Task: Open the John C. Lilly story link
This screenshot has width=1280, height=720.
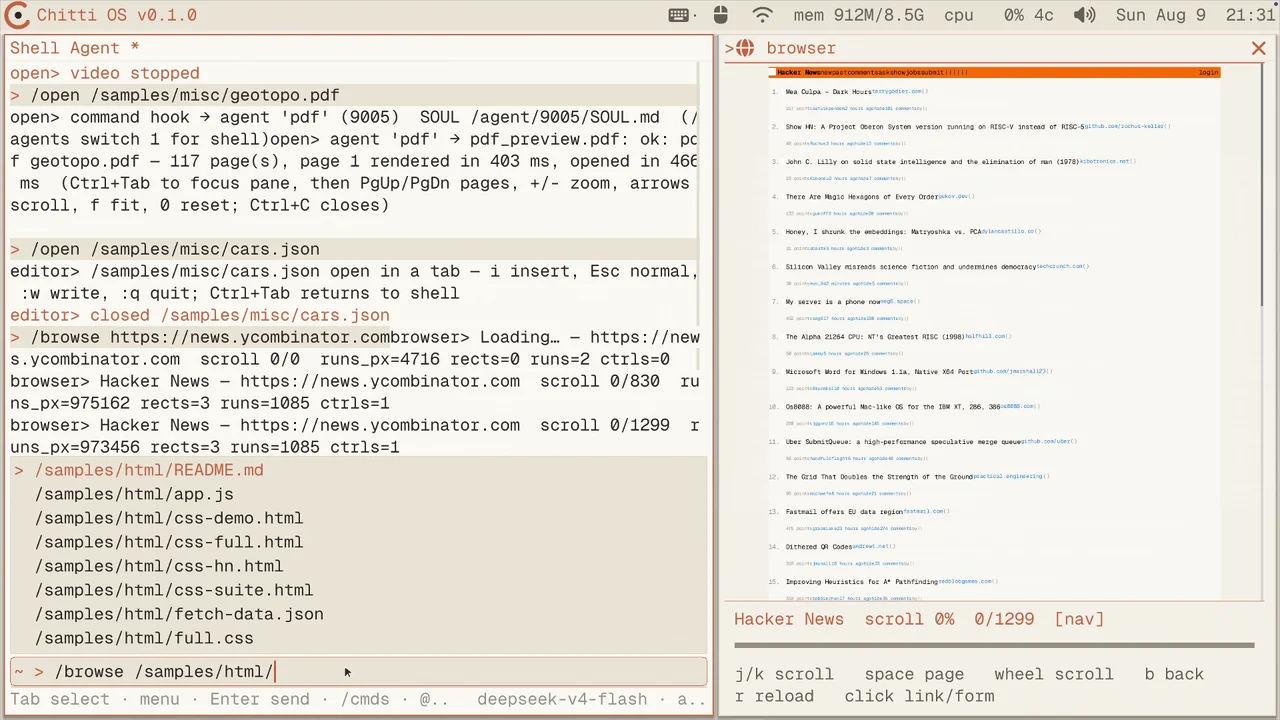Action: point(932,162)
